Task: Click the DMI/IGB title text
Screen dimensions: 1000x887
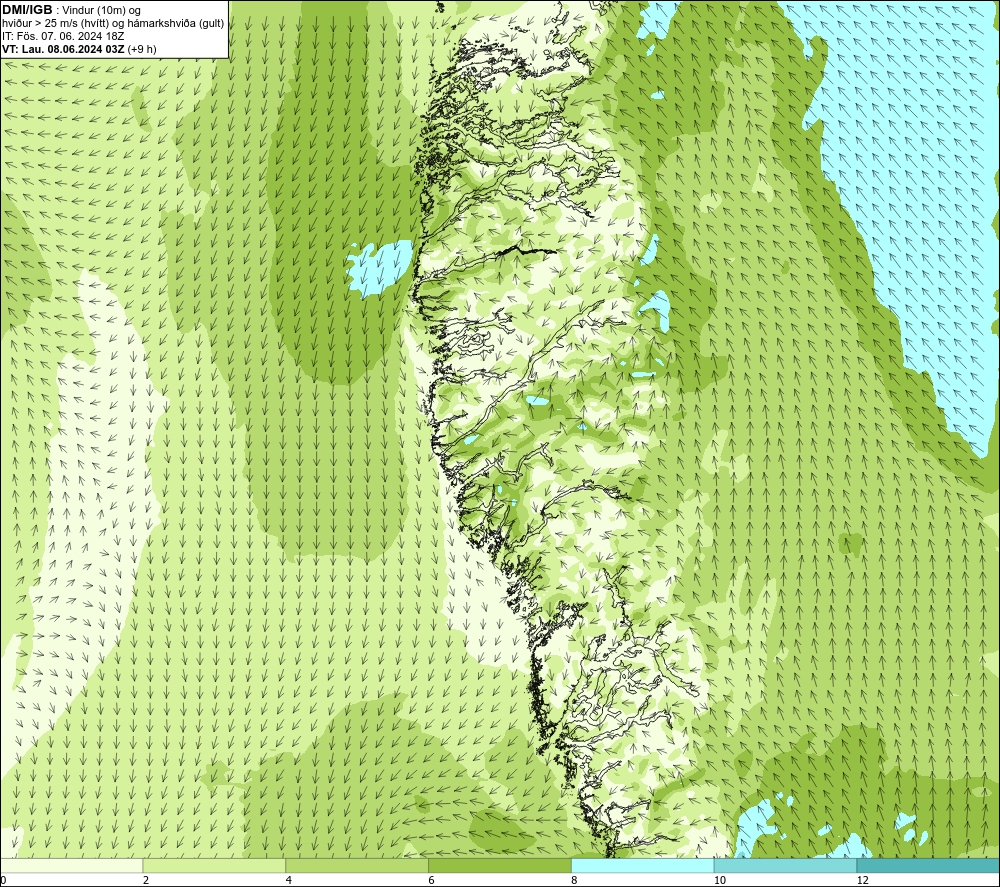Action: click(x=27, y=11)
